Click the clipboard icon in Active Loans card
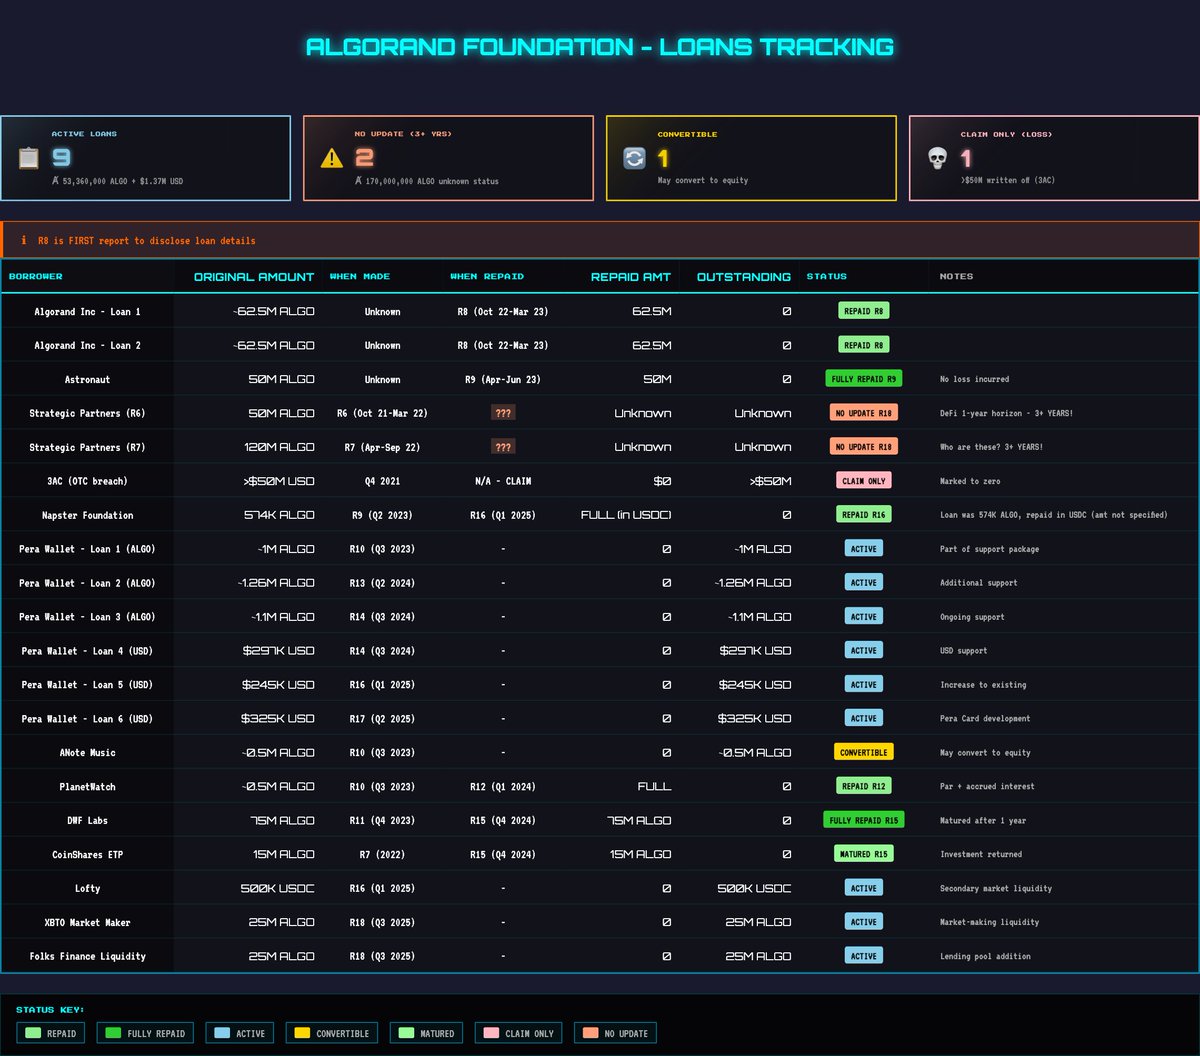1200x1056 pixels. pos(29,158)
